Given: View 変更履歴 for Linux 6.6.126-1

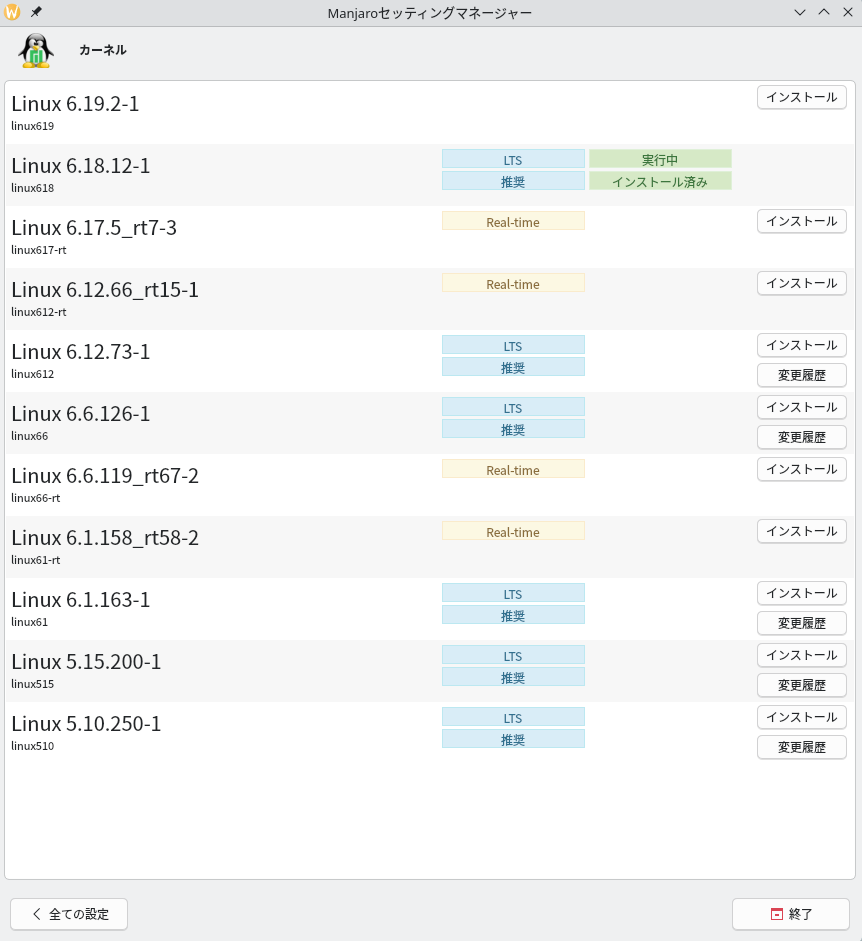Looking at the screenshot, I should point(801,437).
